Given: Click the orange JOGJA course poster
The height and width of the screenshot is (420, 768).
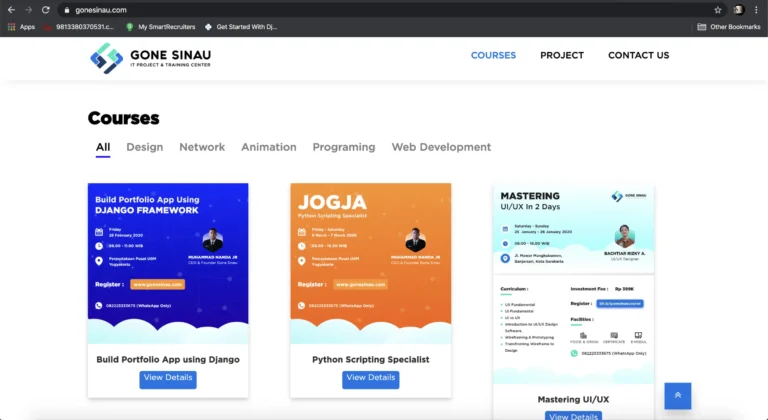Looking at the screenshot, I should point(371,263).
